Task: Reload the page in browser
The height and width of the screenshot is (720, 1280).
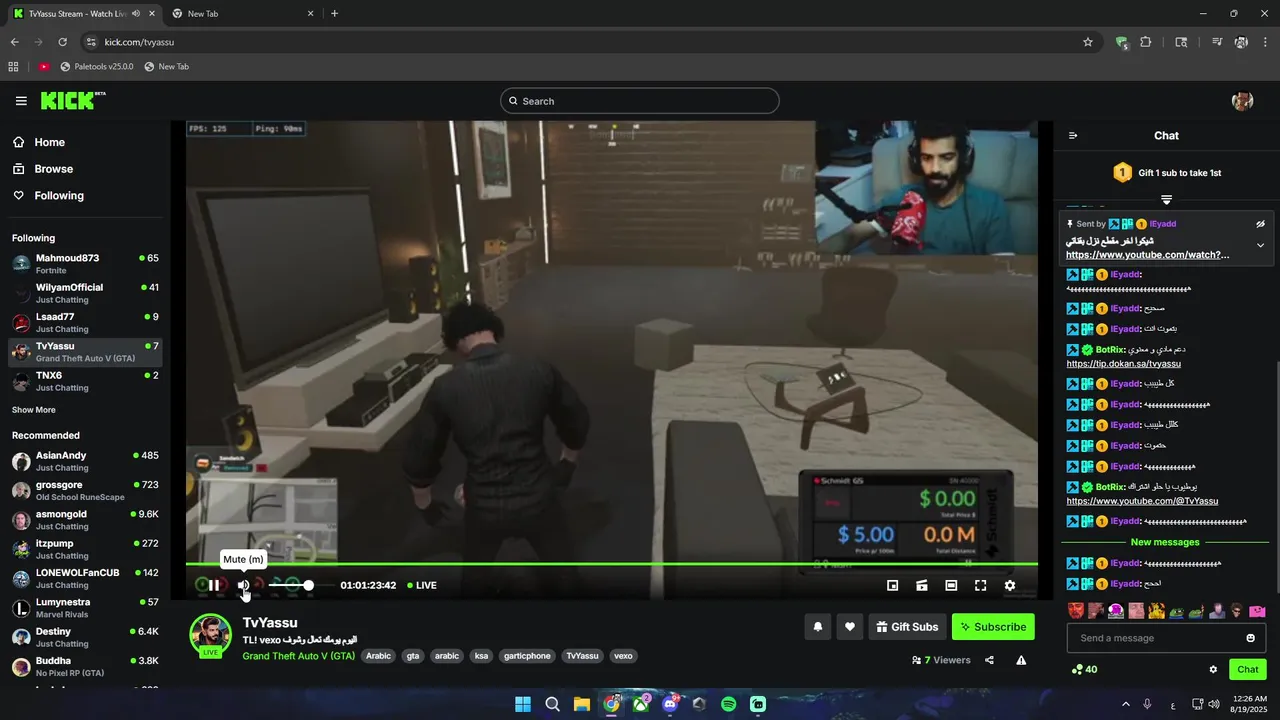Action: click(x=62, y=42)
